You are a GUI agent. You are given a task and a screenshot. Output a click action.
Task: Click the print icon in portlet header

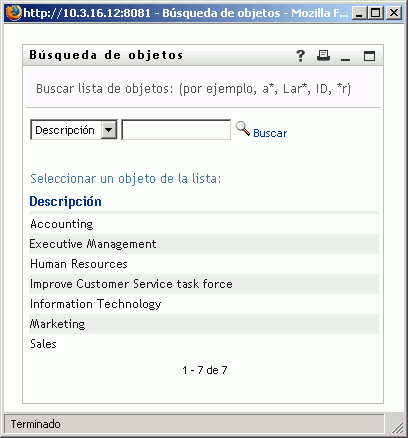point(323,55)
